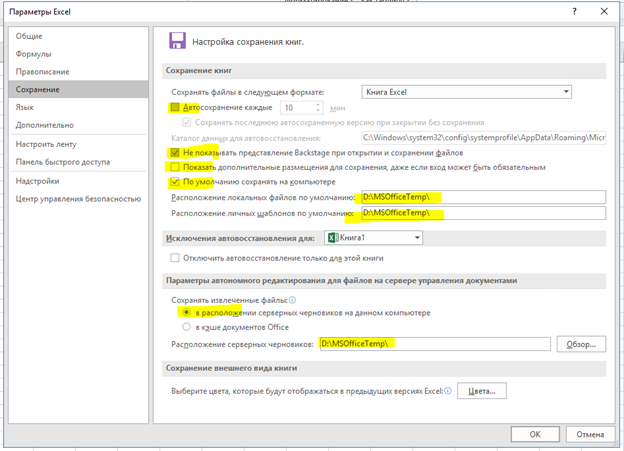Click the OK button

point(535,434)
